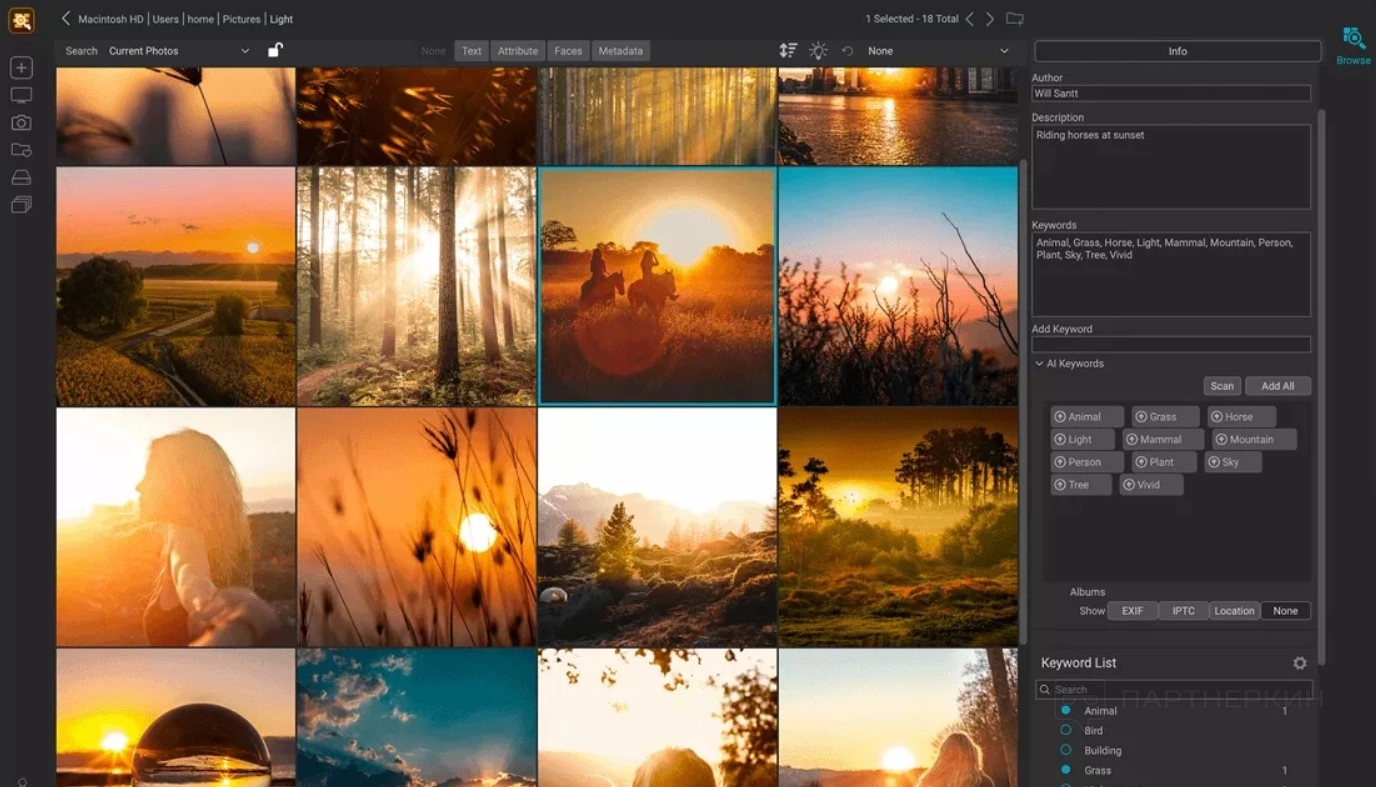Toggle the Animal keyword circle
1376x787 pixels.
tap(1066, 710)
